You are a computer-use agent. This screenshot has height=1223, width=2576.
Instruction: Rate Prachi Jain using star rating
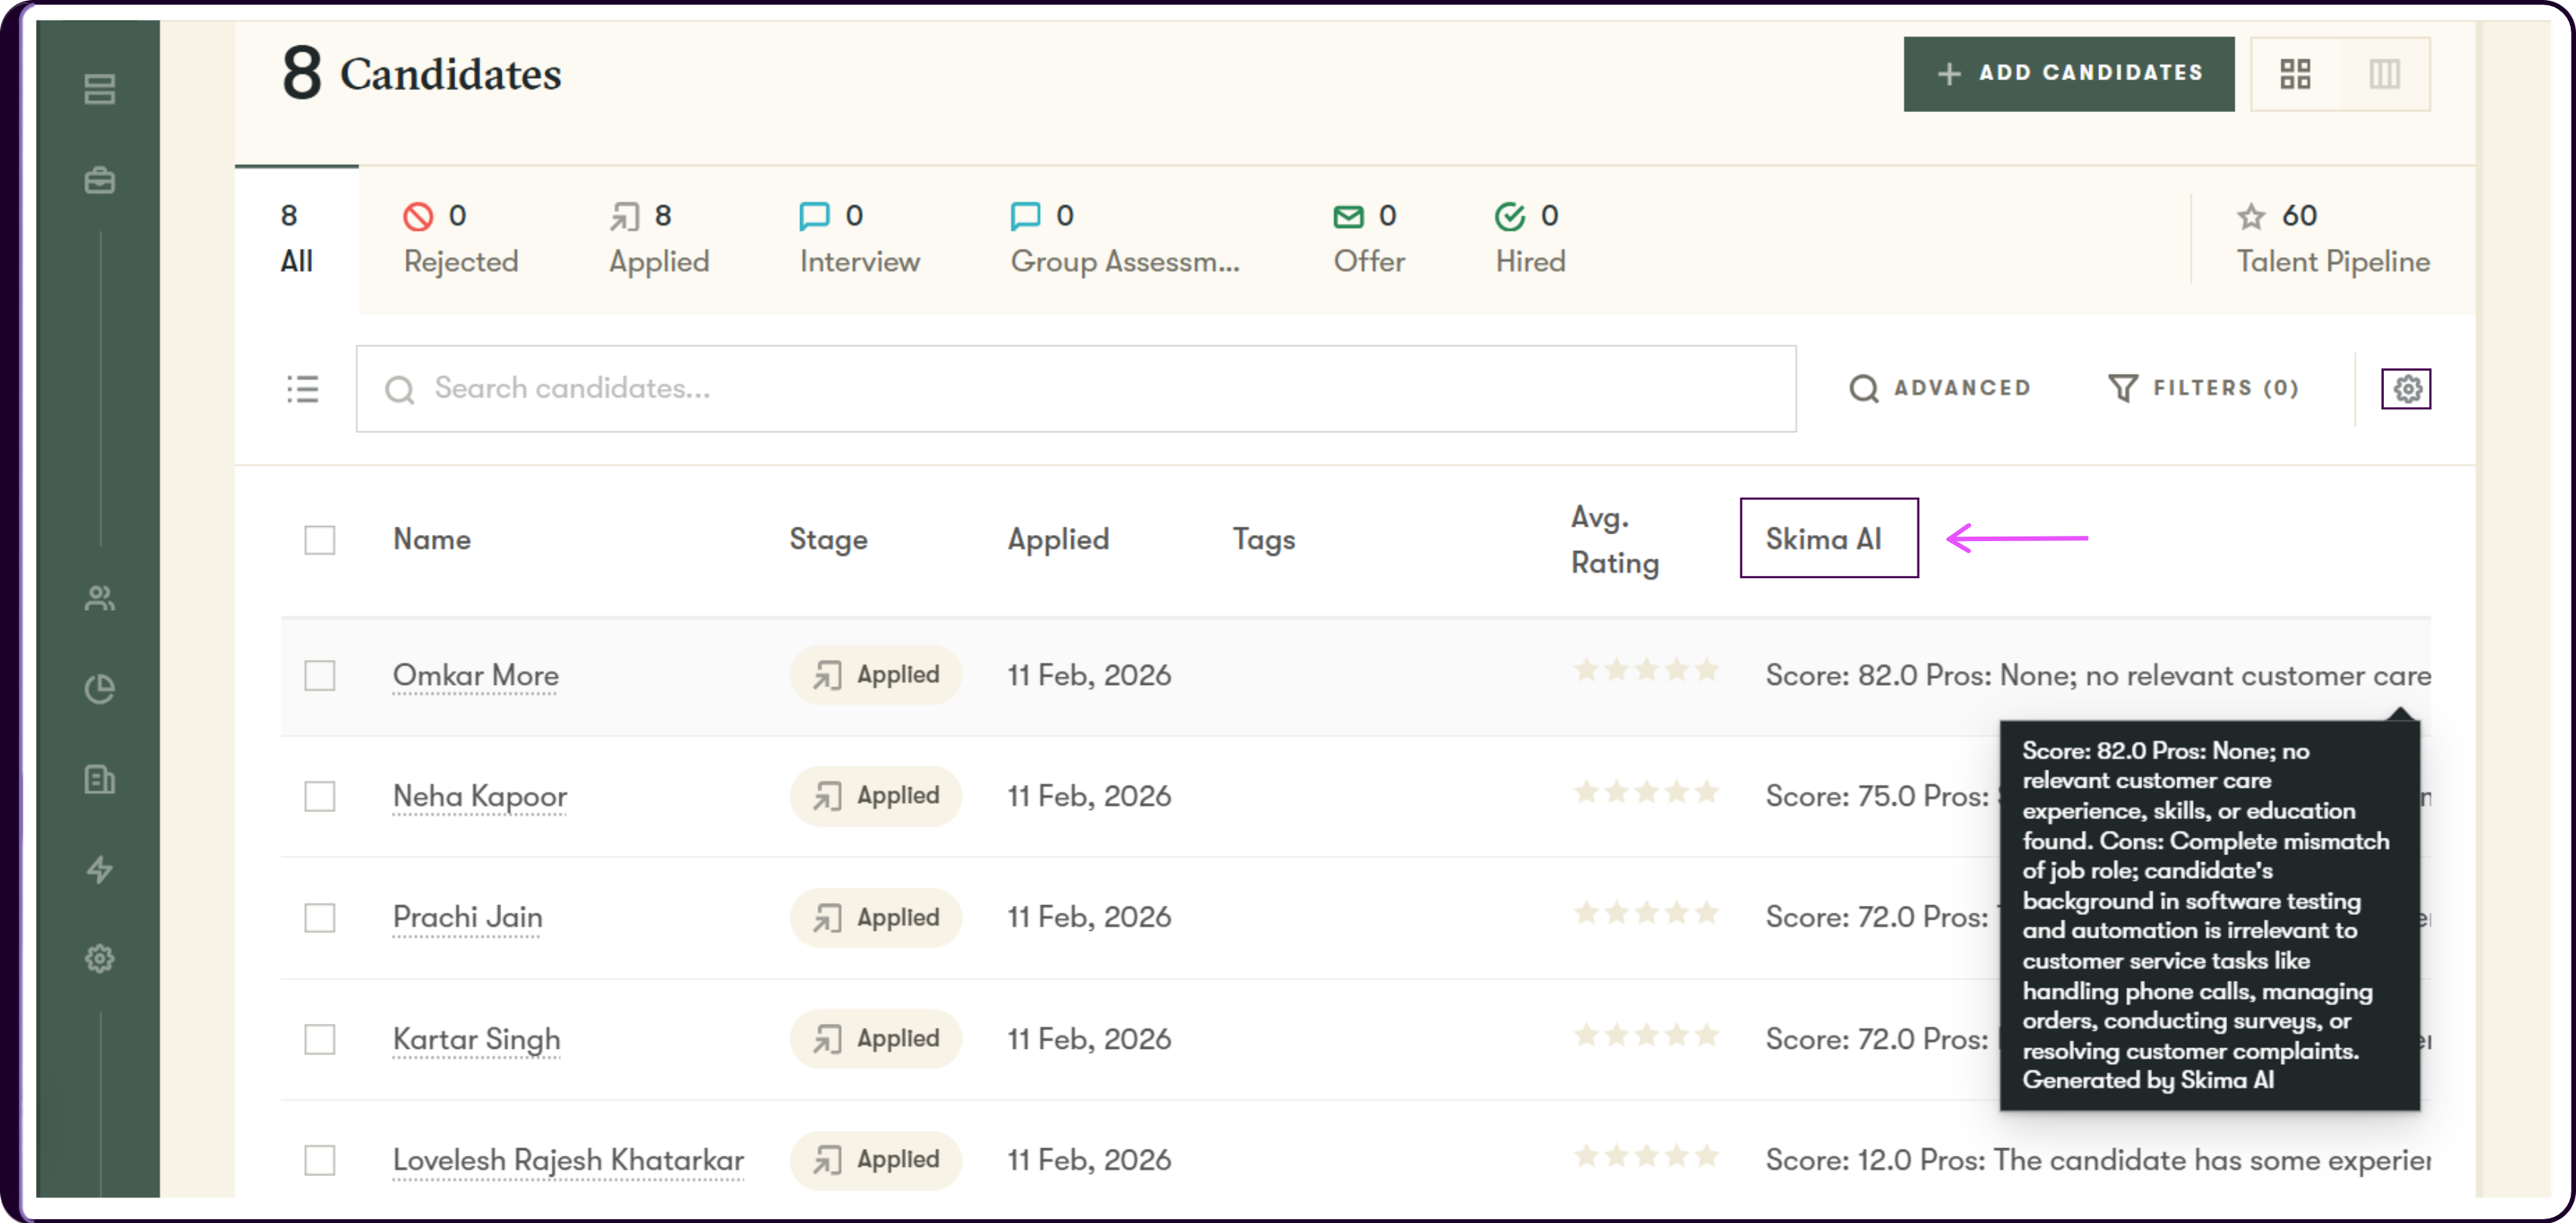1646,913
